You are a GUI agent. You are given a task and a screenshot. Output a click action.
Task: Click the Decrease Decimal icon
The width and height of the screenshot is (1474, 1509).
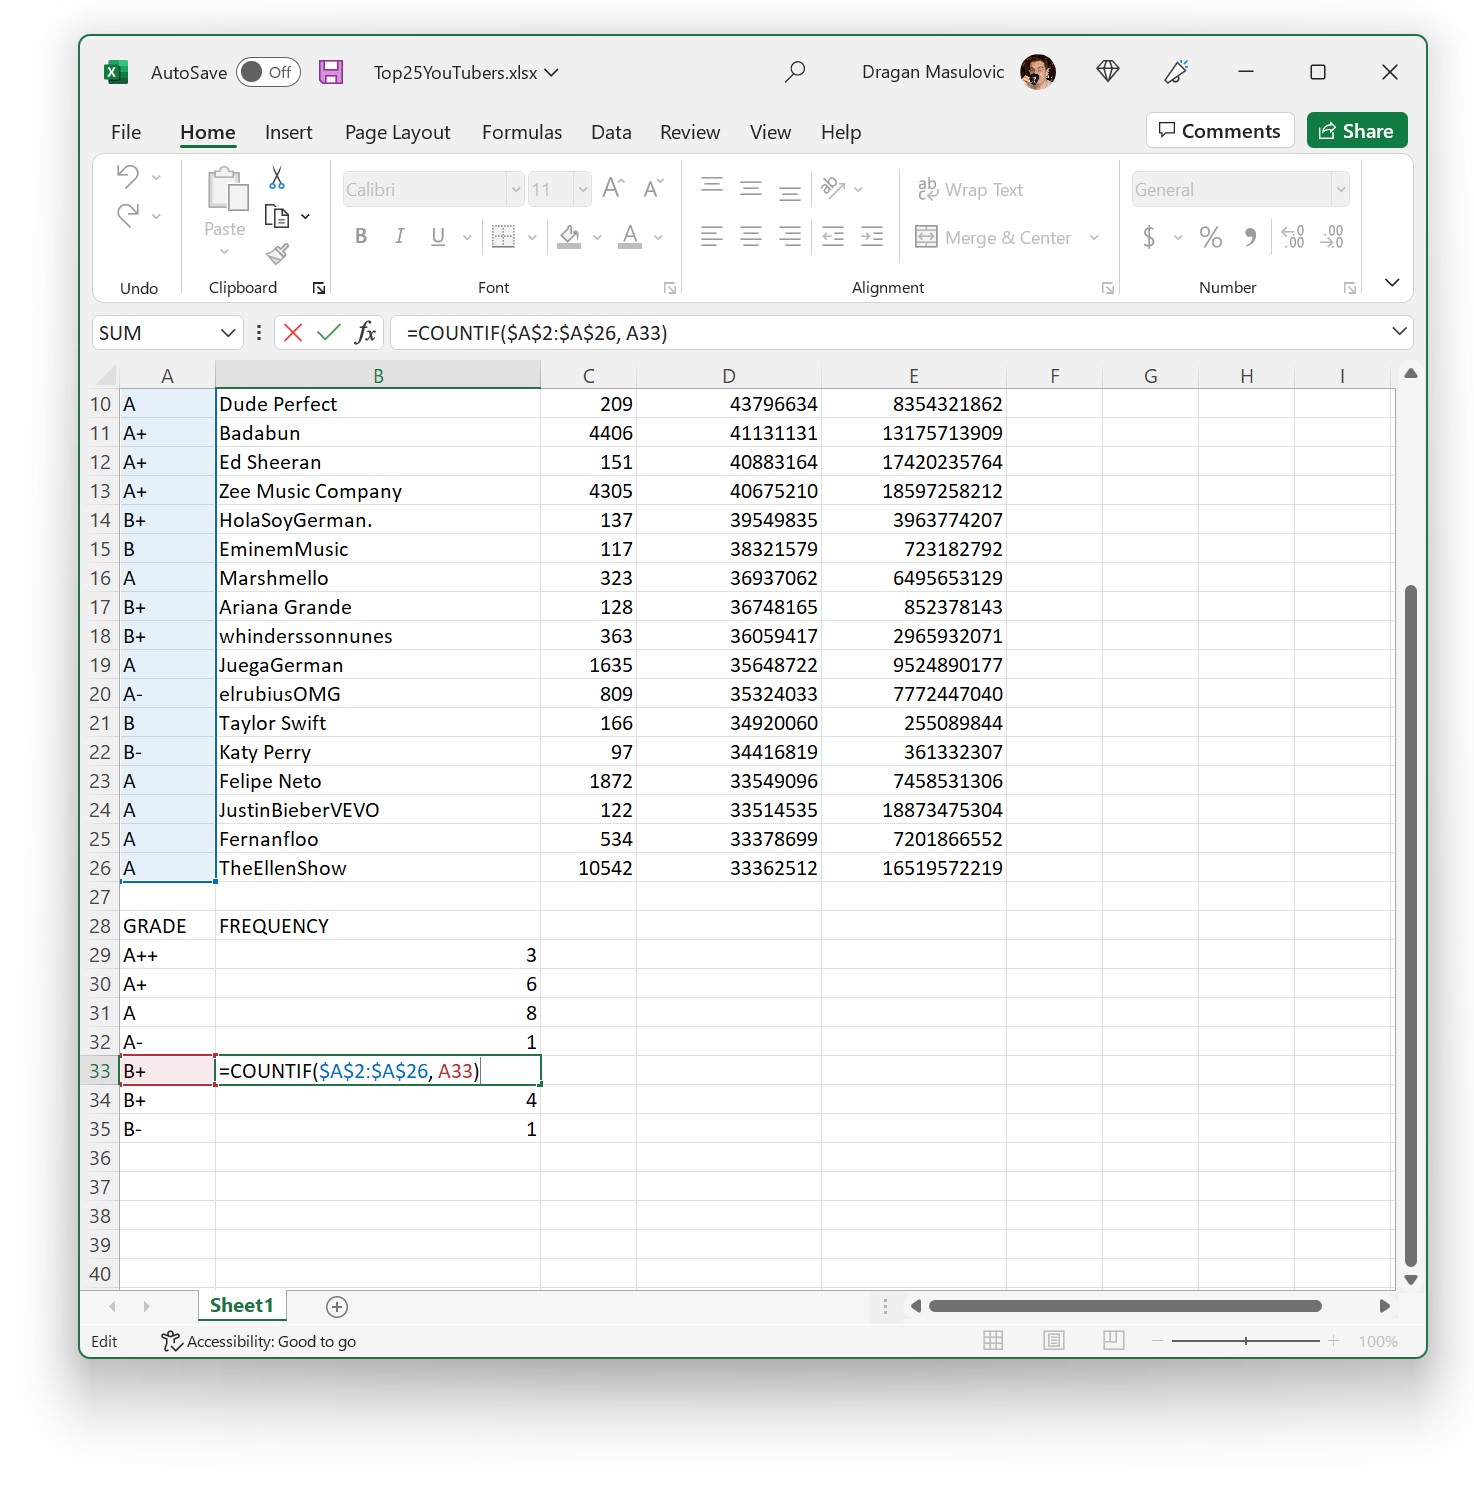click(x=1332, y=237)
